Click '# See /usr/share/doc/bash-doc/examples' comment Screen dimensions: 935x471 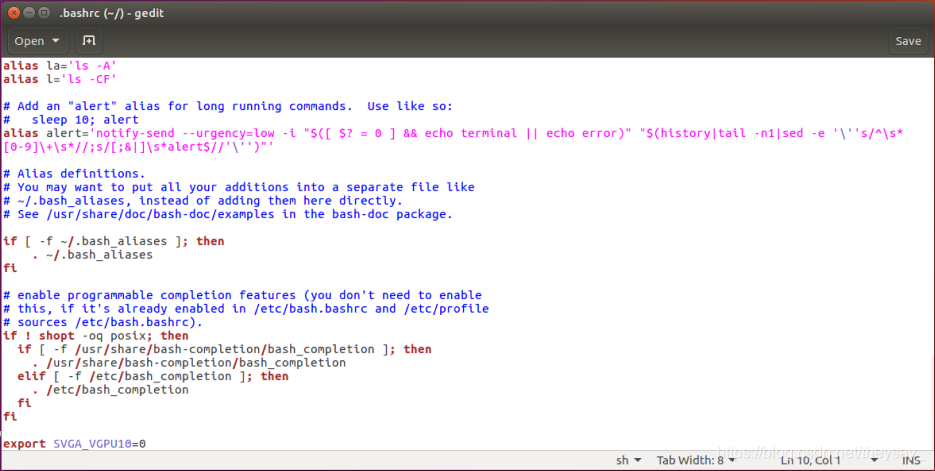[228, 214]
